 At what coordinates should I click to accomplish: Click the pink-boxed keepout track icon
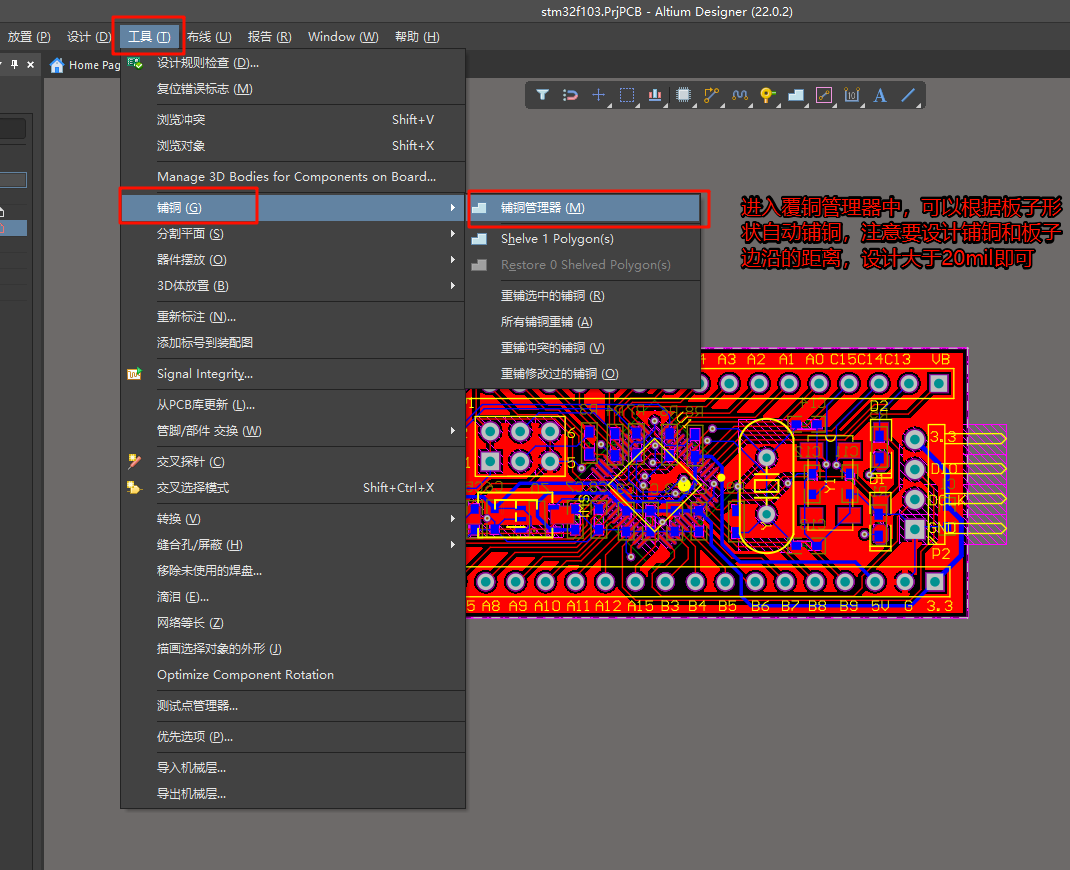pos(824,95)
